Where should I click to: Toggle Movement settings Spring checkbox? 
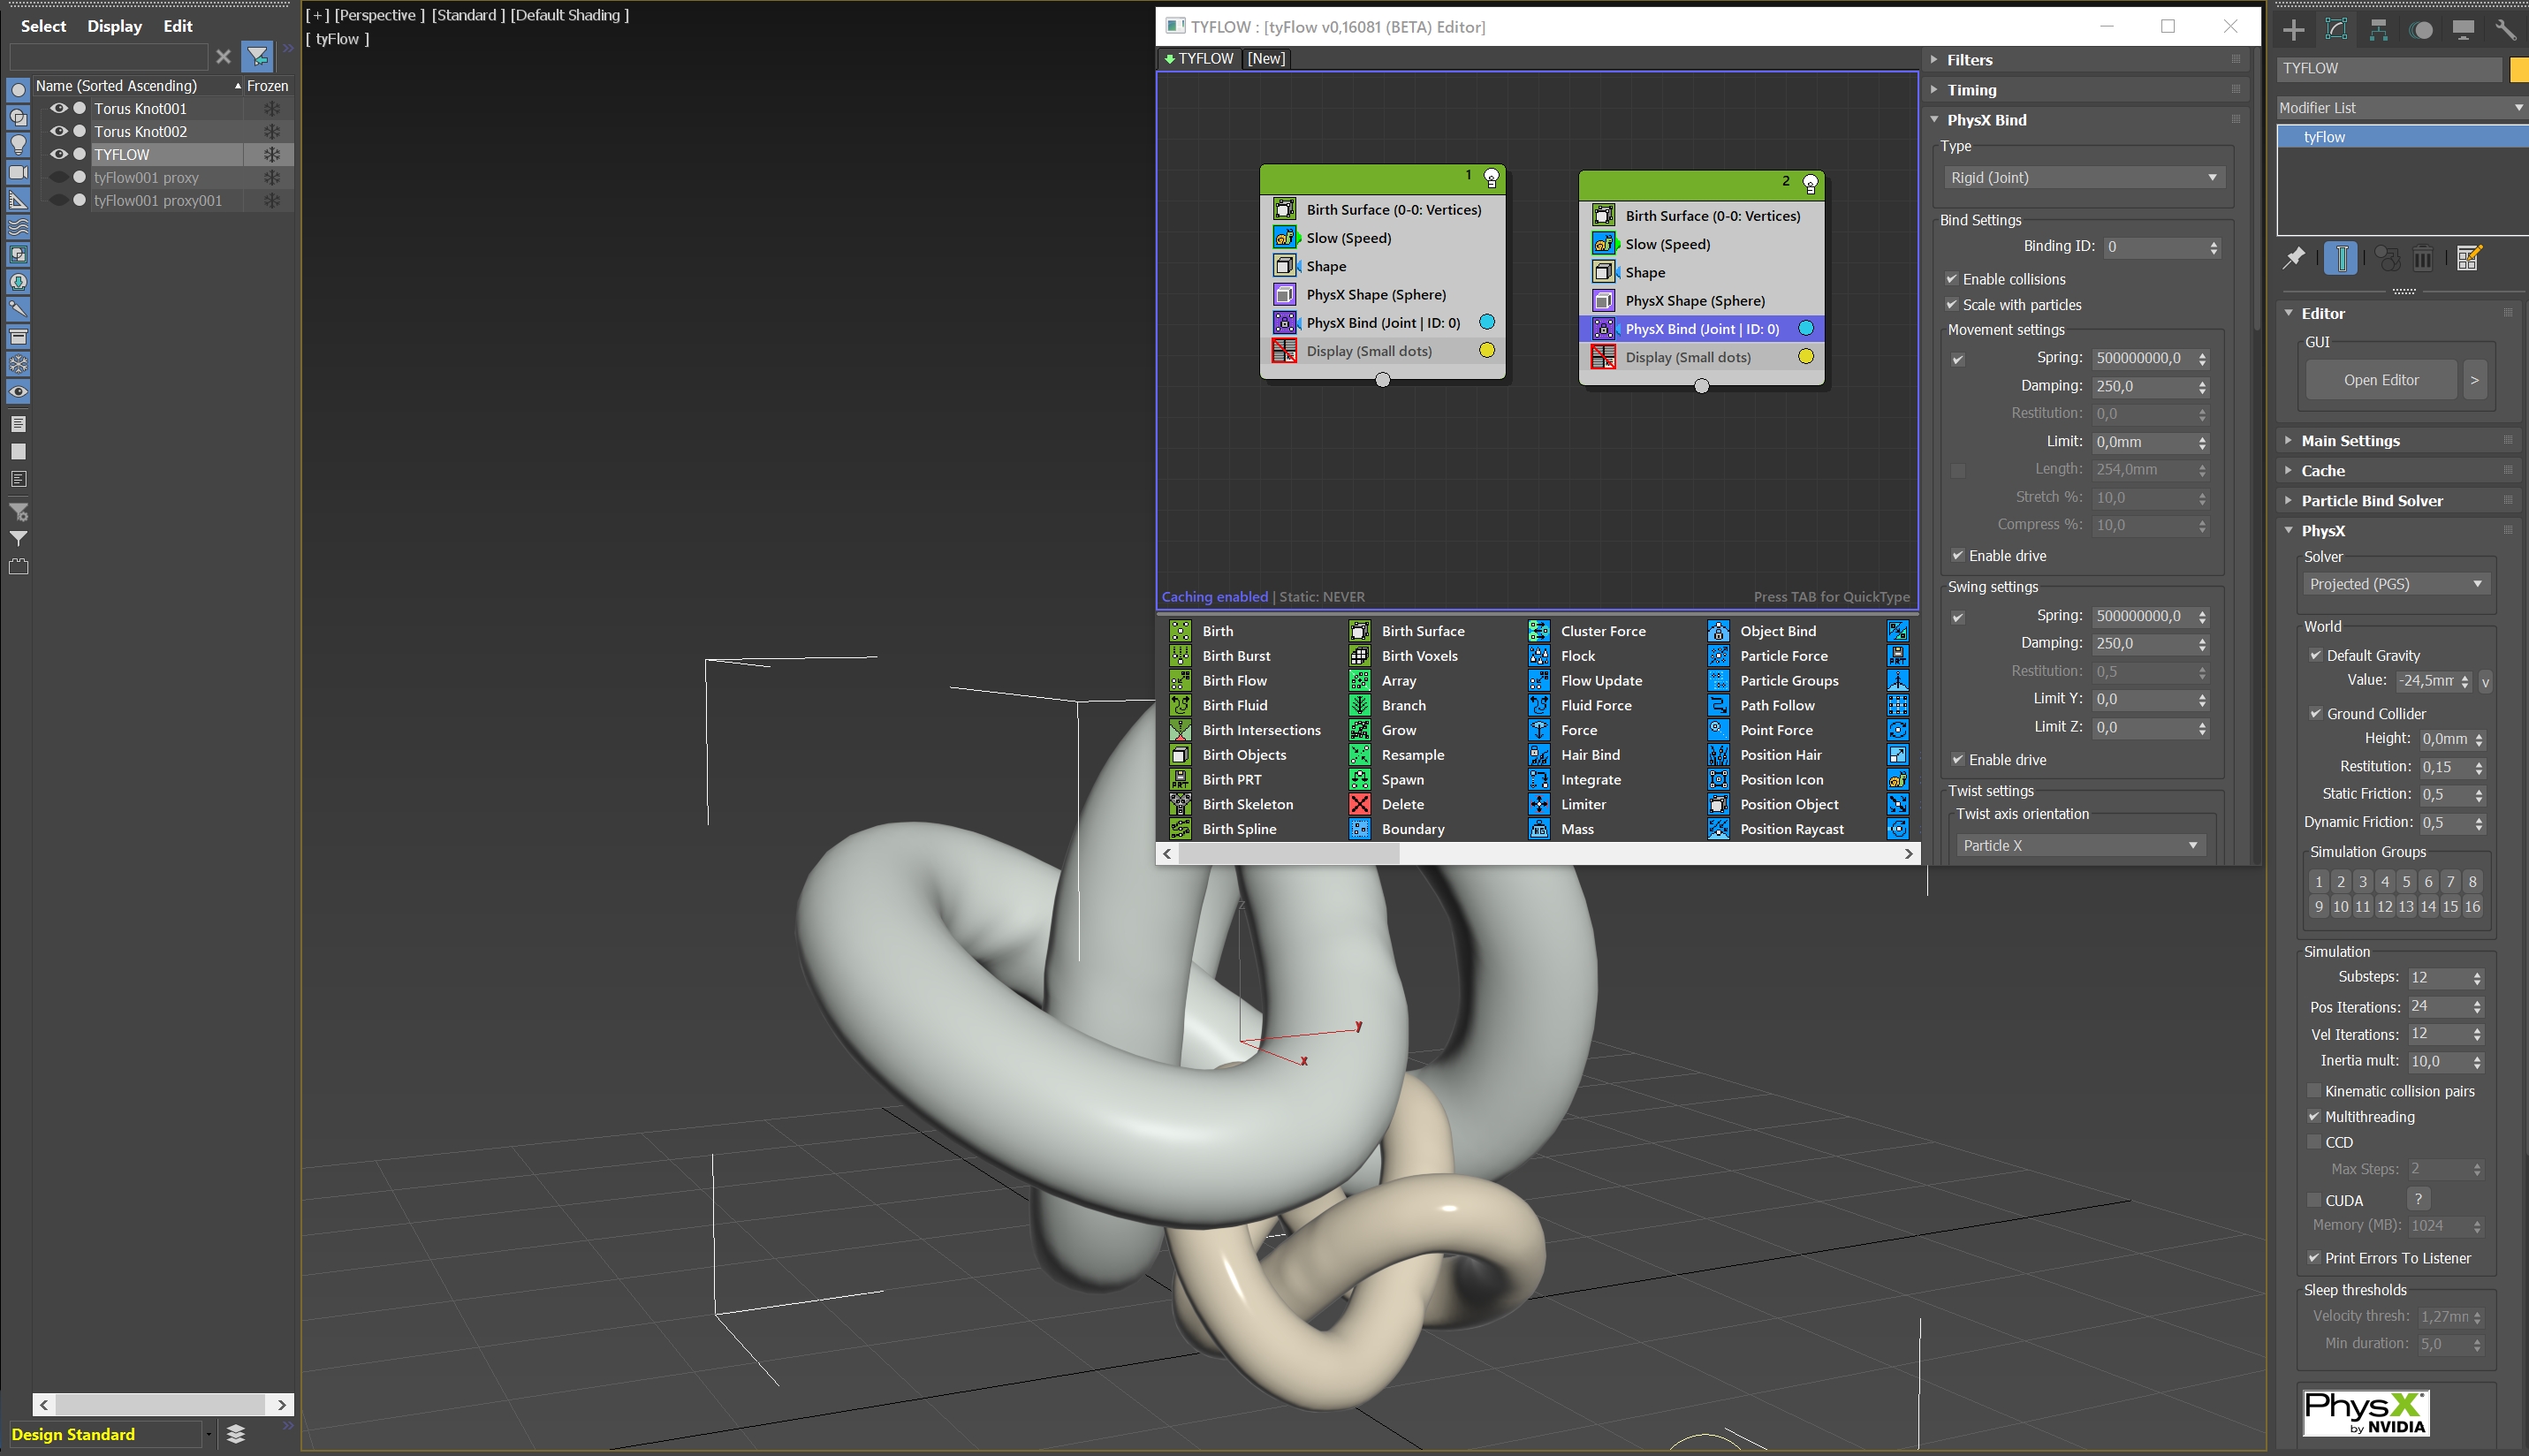click(1958, 359)
